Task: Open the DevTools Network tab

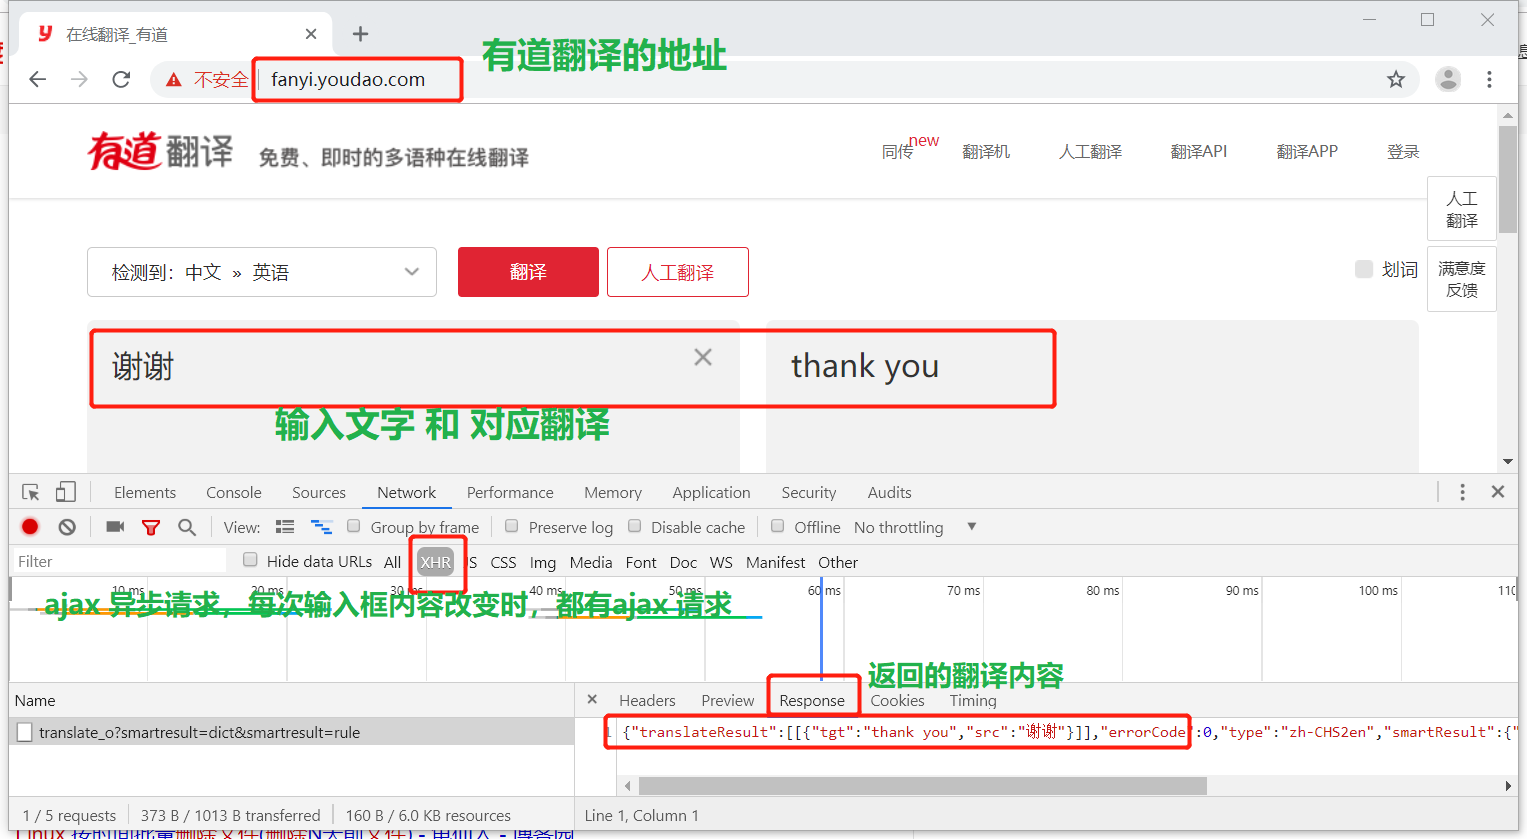Action: [406, 492]
